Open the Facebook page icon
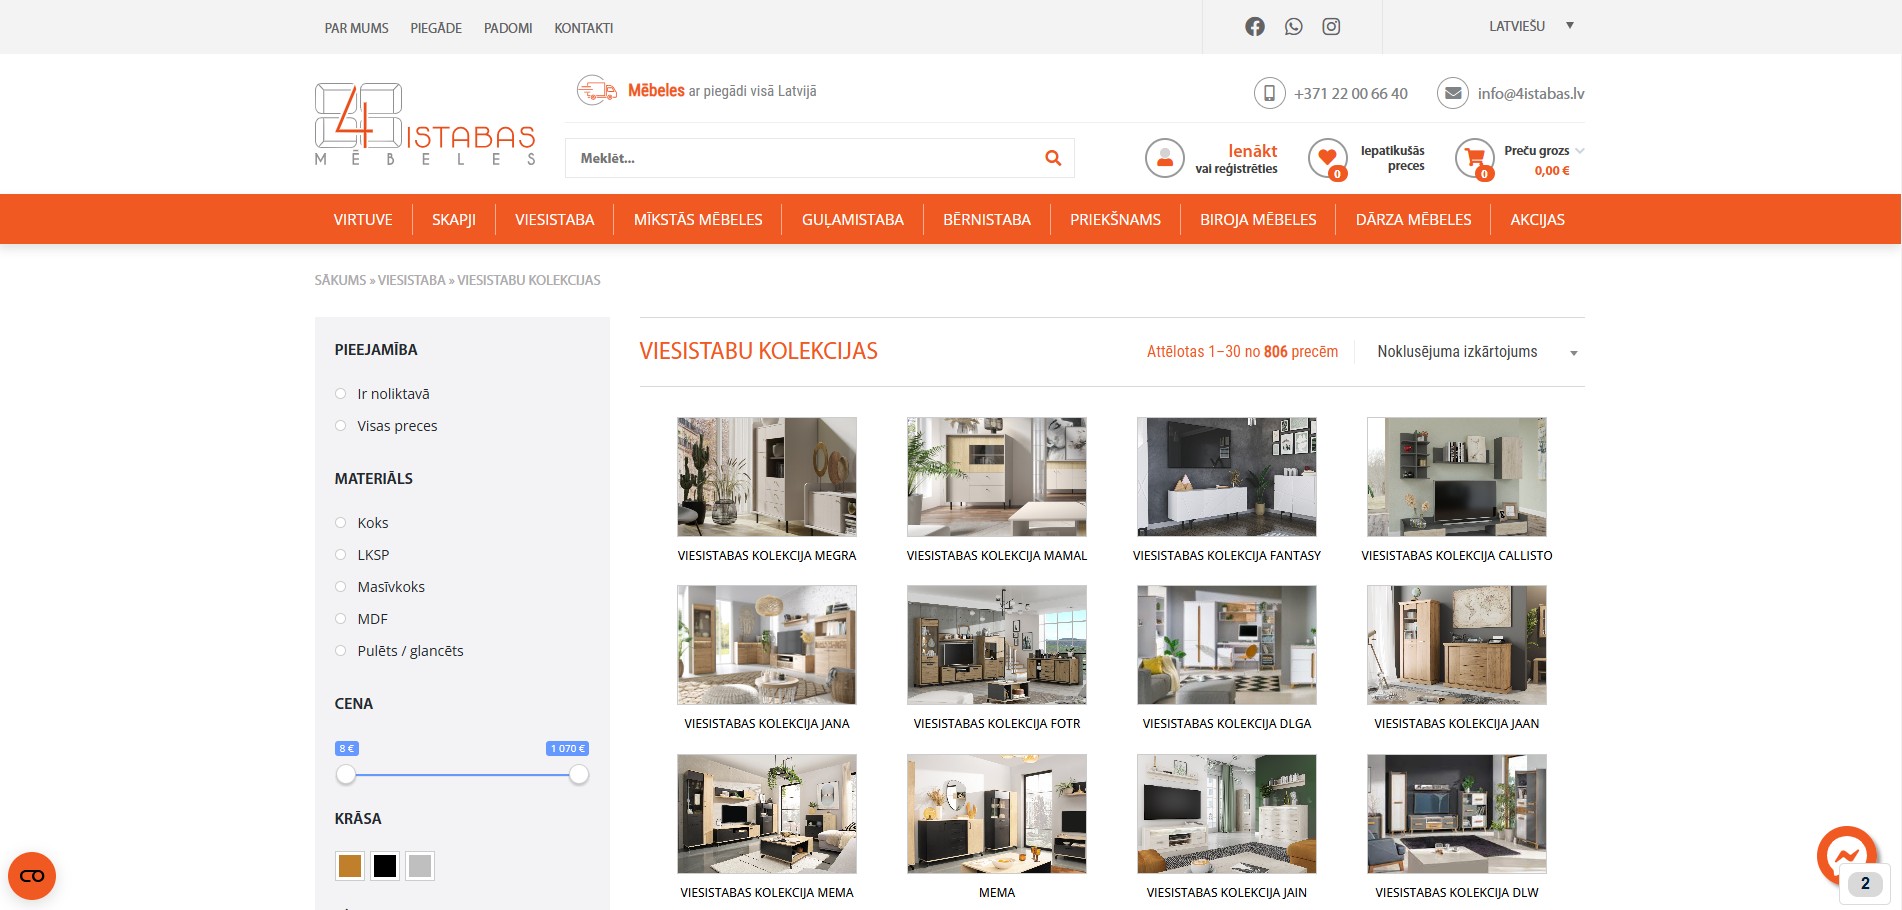This screenshot has width=1902, height=910. 1254,27
